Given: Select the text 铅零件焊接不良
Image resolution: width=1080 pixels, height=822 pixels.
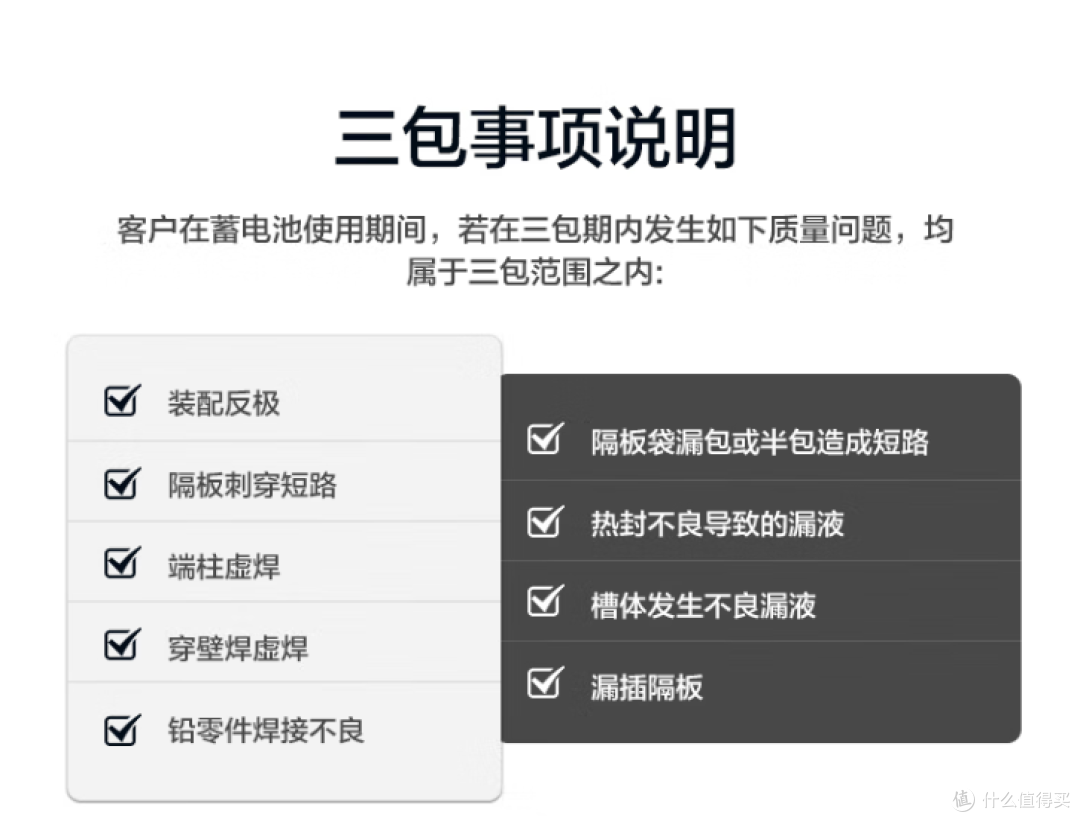Looking at the screenshot, I should [x=266, y=730].
